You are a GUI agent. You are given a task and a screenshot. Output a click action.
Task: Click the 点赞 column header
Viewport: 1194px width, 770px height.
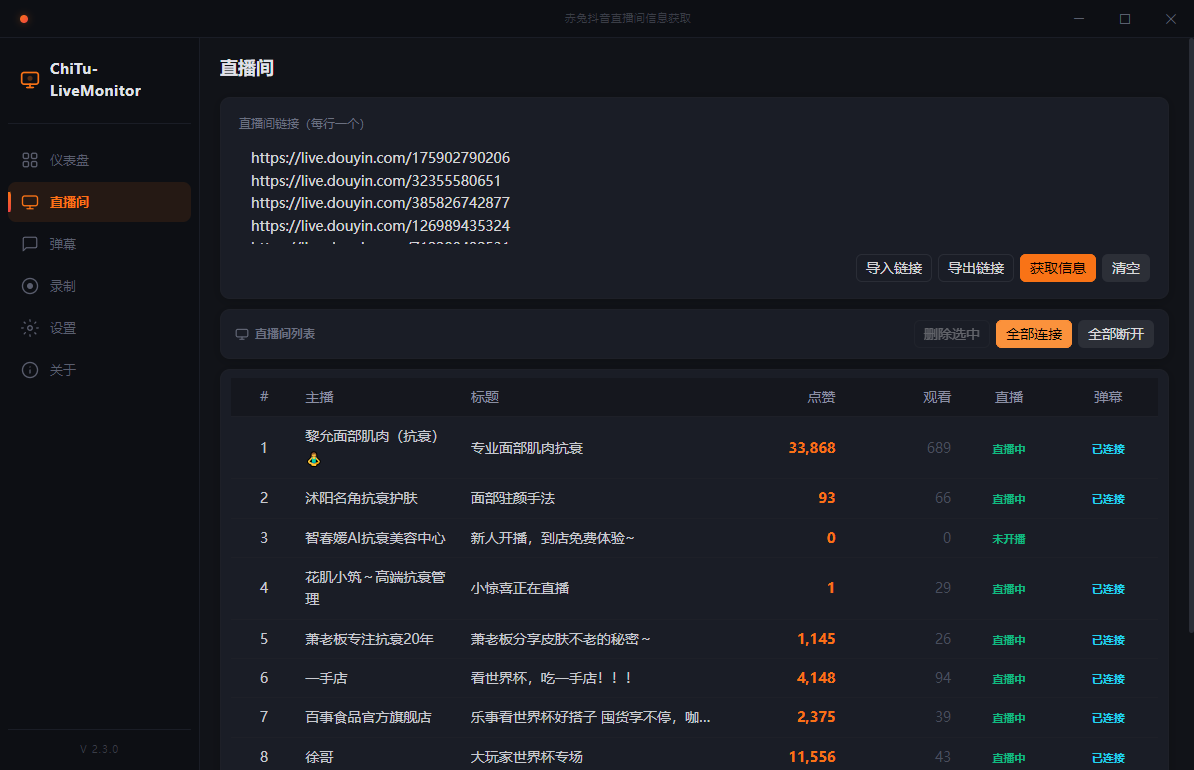[821, 398]
